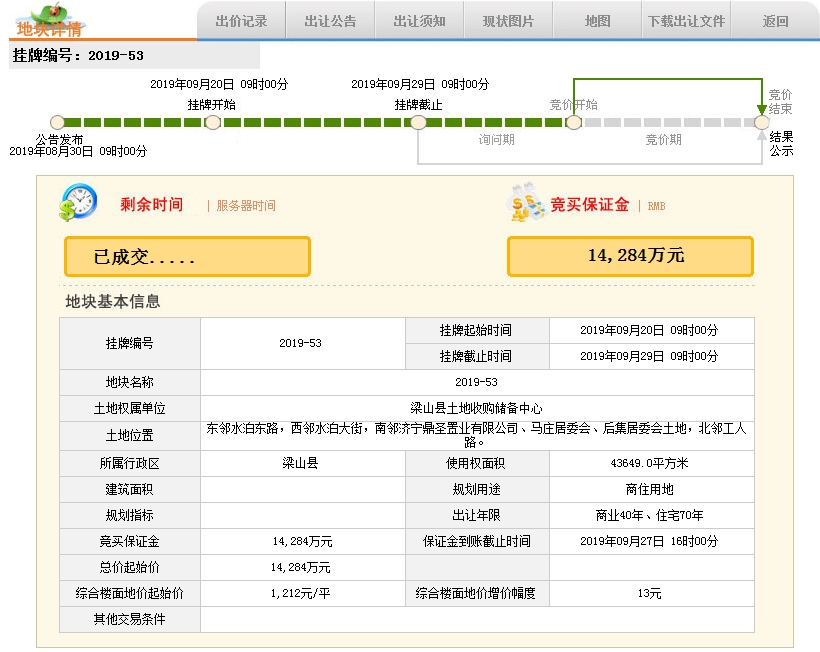Click the green arrow pointing to 竞价结束
The width and height of the screenshot is (820, 652).
761,109
